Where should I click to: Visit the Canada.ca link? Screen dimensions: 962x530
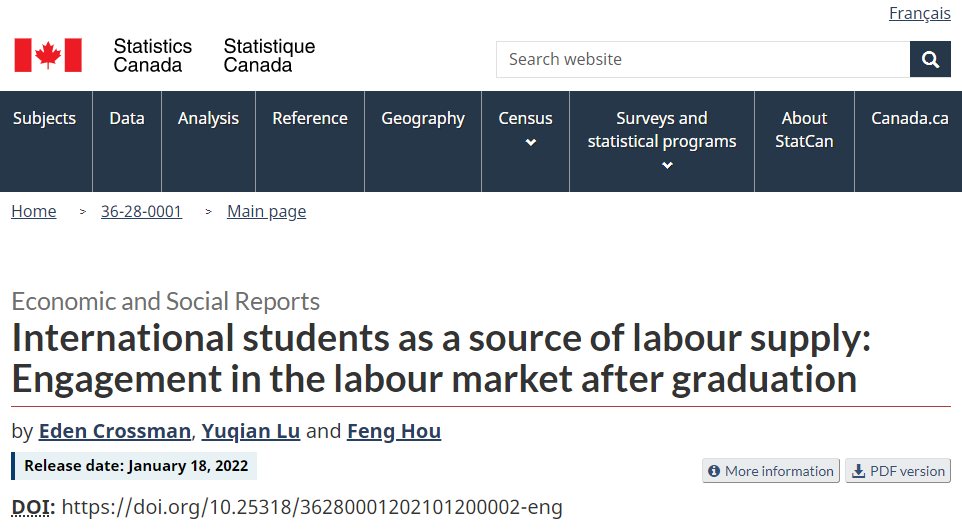[910, 118]
